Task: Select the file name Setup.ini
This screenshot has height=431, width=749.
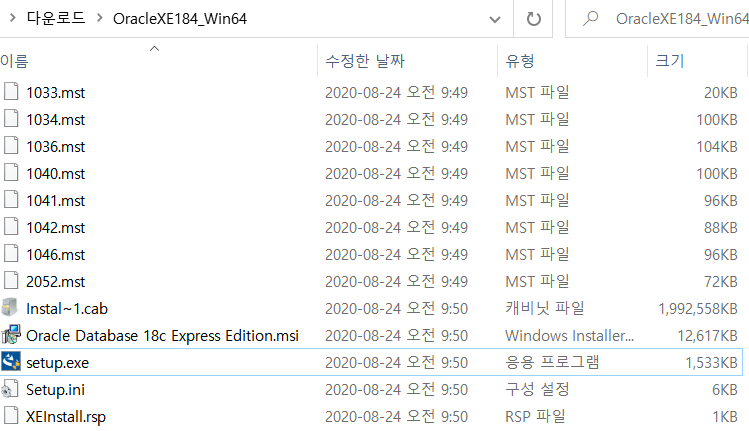Action: [55, 389]
